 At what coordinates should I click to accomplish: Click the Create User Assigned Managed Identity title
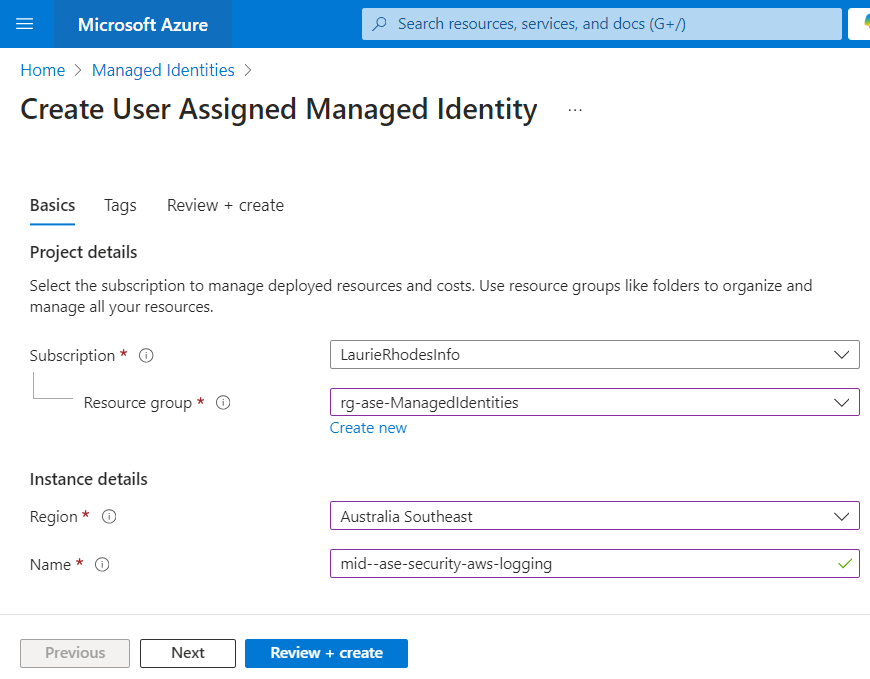(x=279, y=109)
